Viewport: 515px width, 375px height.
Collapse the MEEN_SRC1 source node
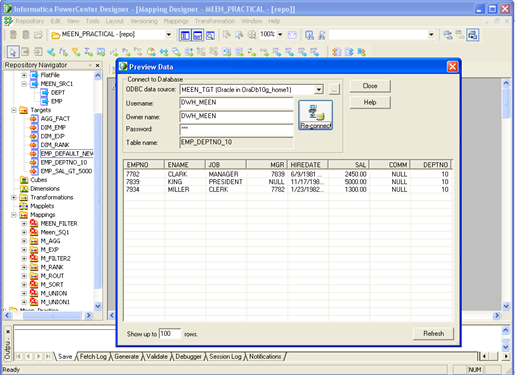click(24, 84)
